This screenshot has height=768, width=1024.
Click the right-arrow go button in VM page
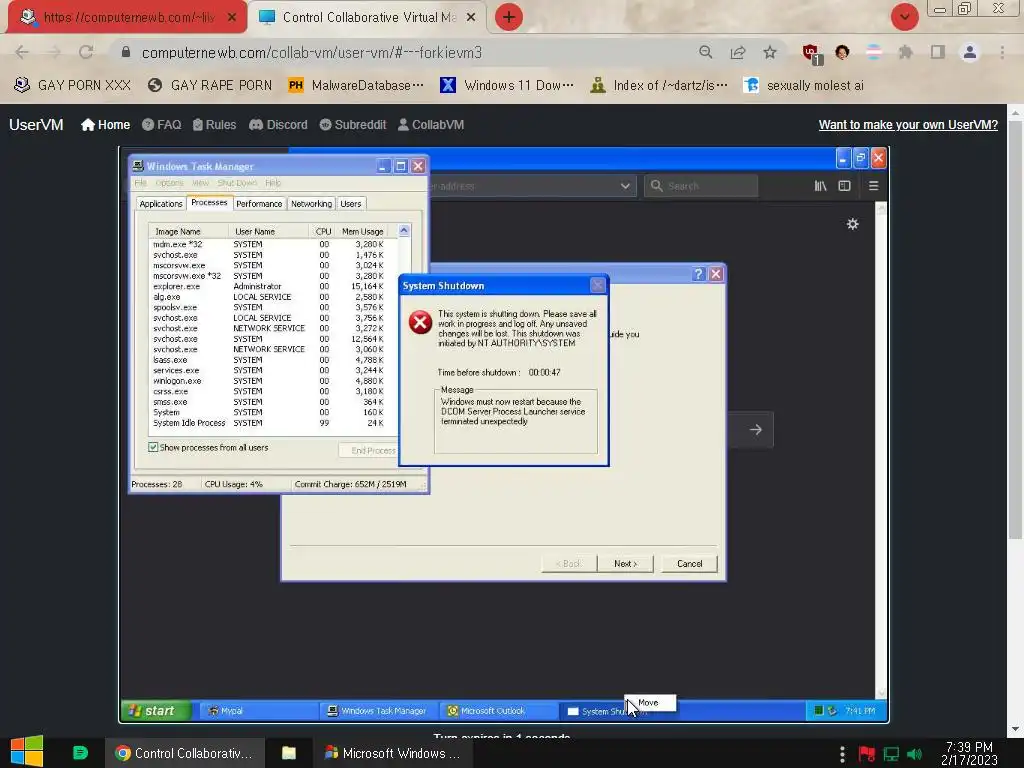(756, 430)
